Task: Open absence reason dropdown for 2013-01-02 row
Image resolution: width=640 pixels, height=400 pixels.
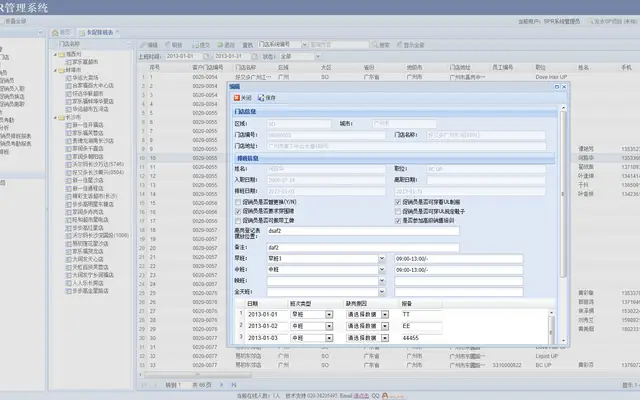Action: [385, 326]
